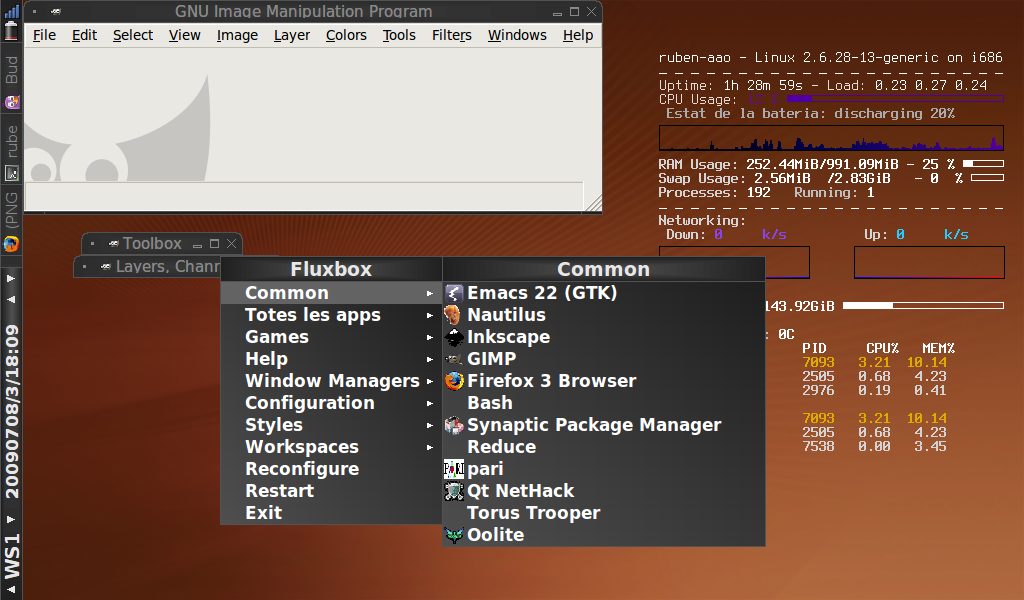Click the 'Processes: 192' text

coord(714,193)
